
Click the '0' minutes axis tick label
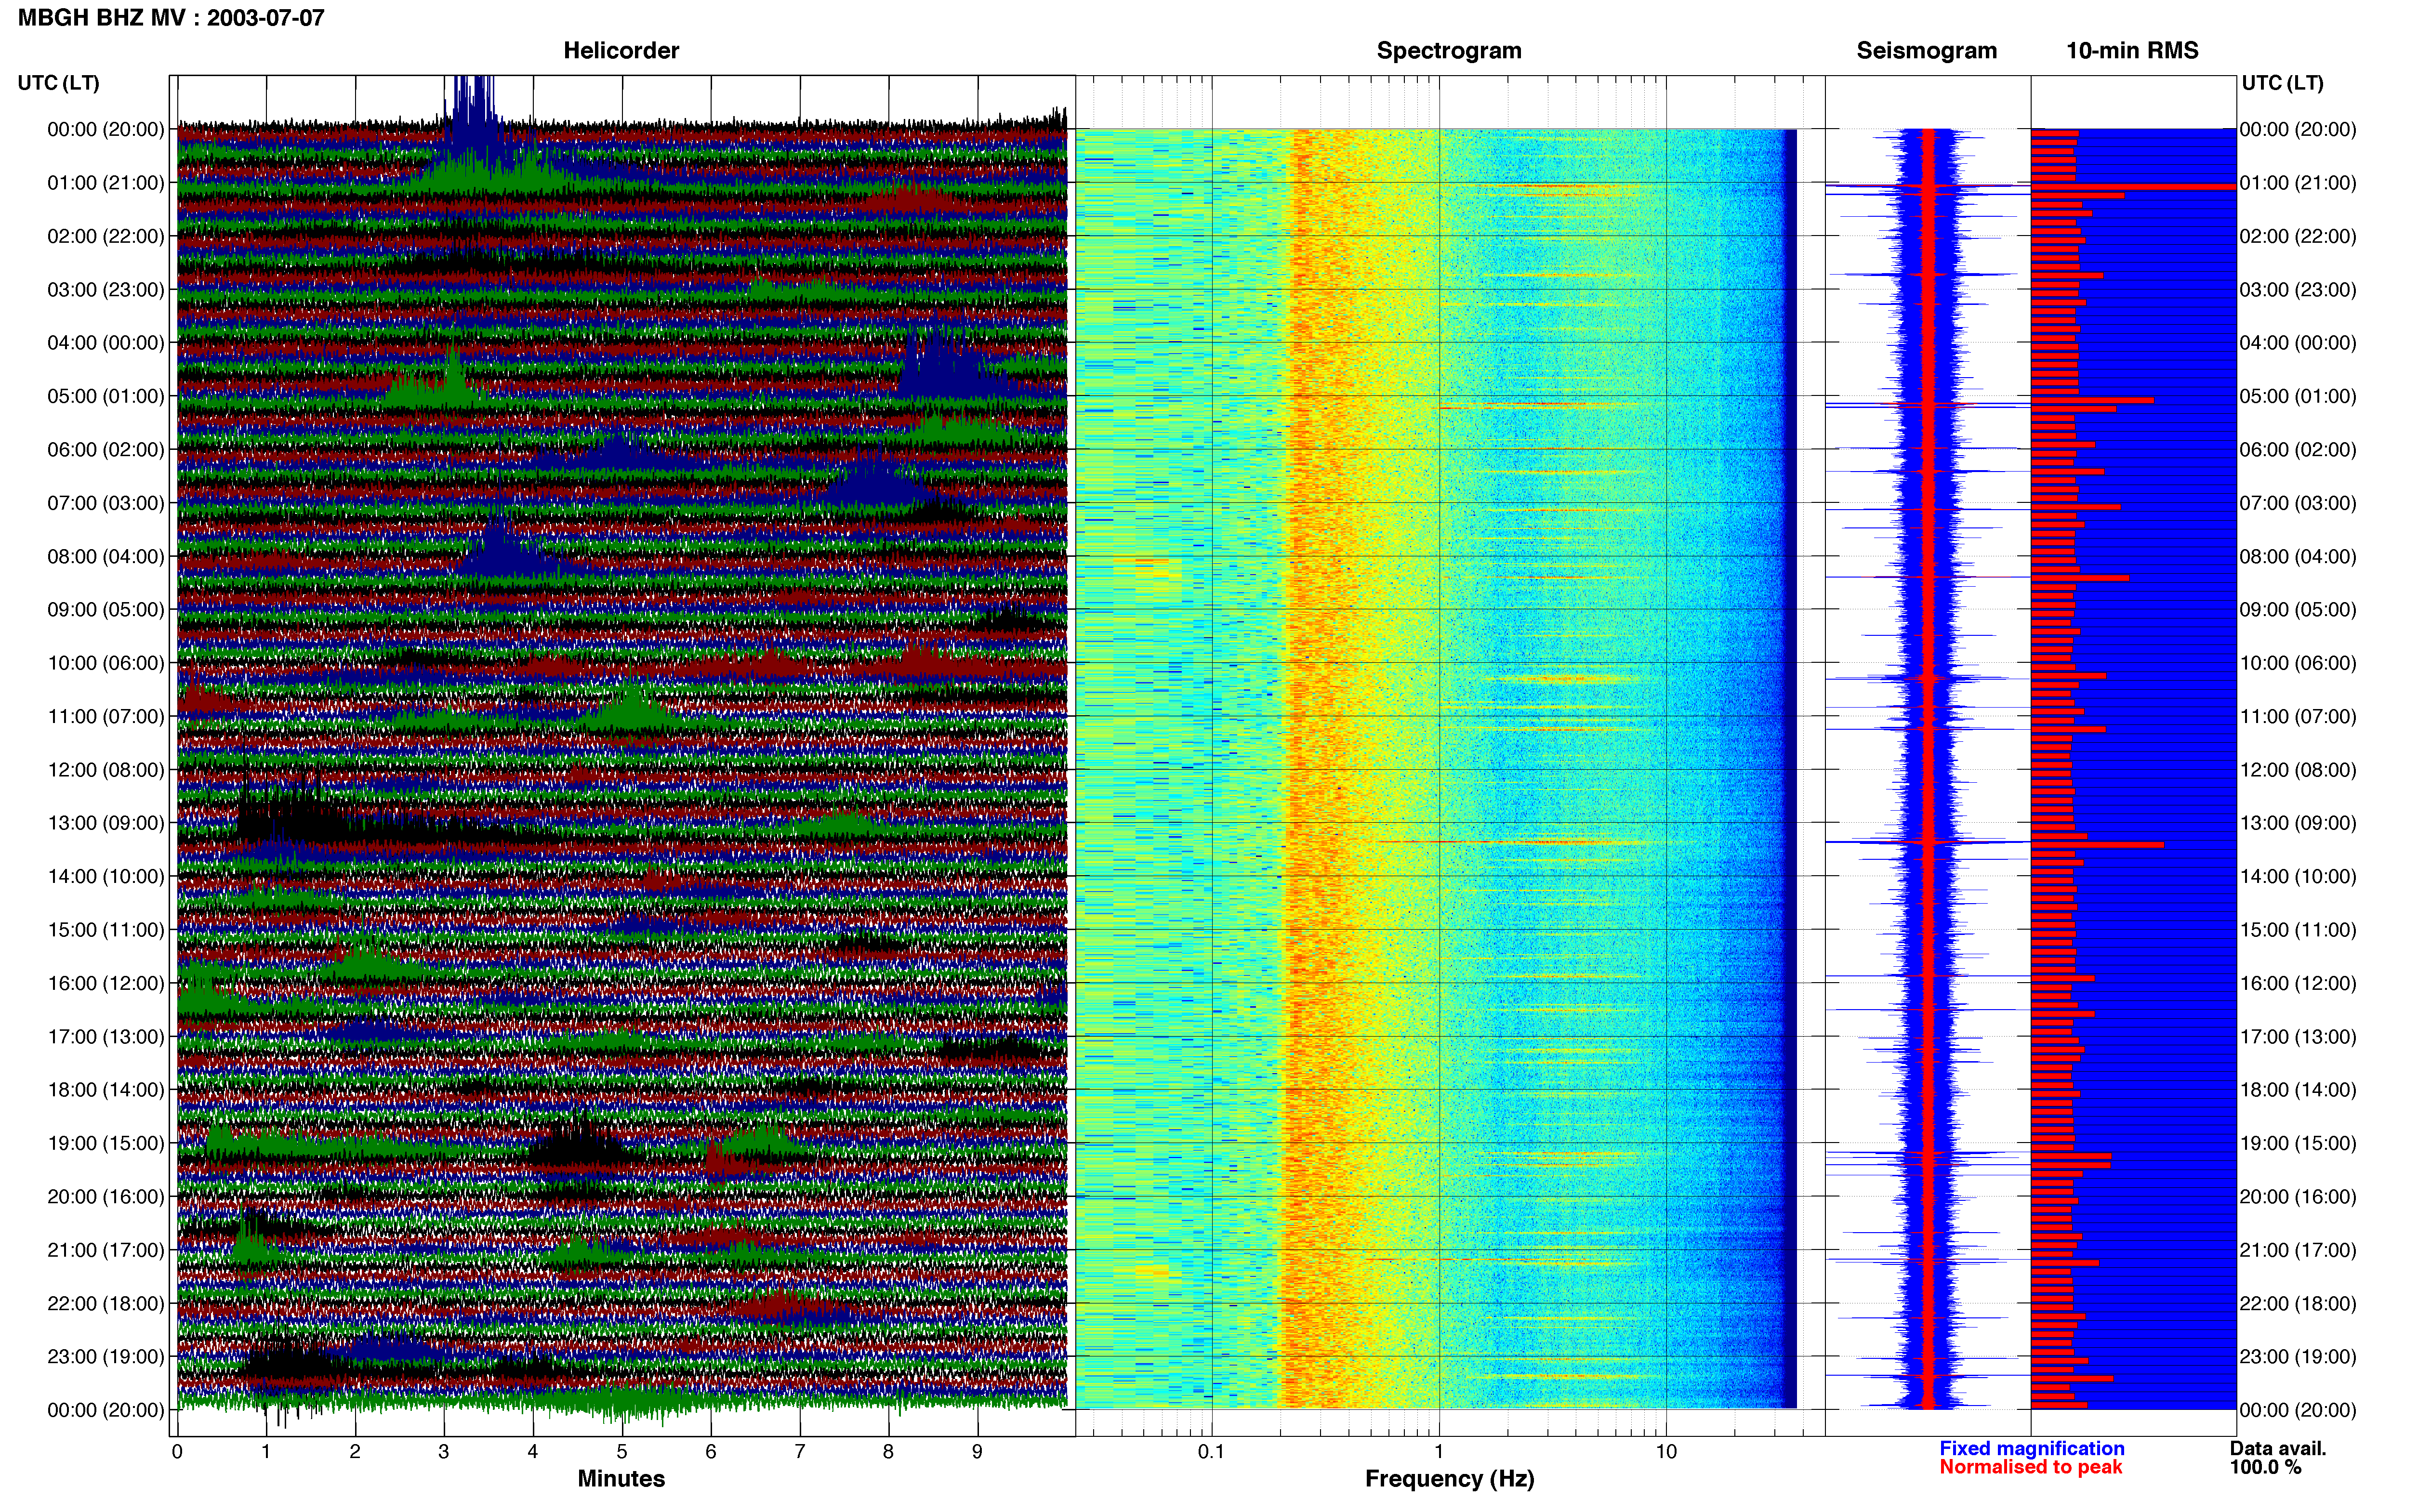point(177,1451)
